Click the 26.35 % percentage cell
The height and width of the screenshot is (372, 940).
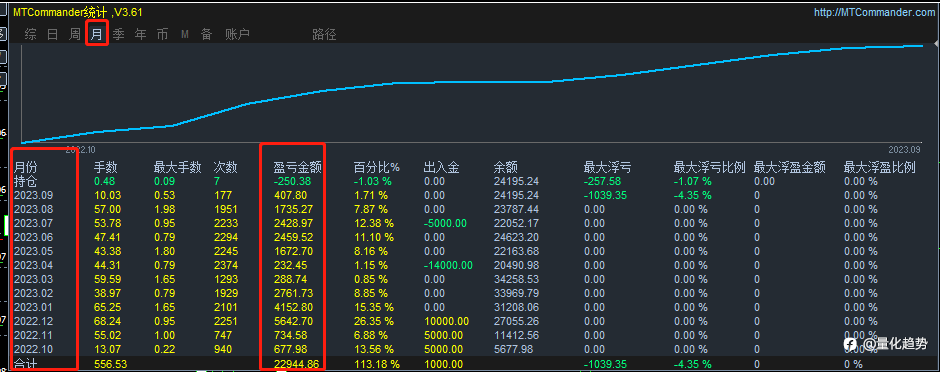(x=373, y=321)
